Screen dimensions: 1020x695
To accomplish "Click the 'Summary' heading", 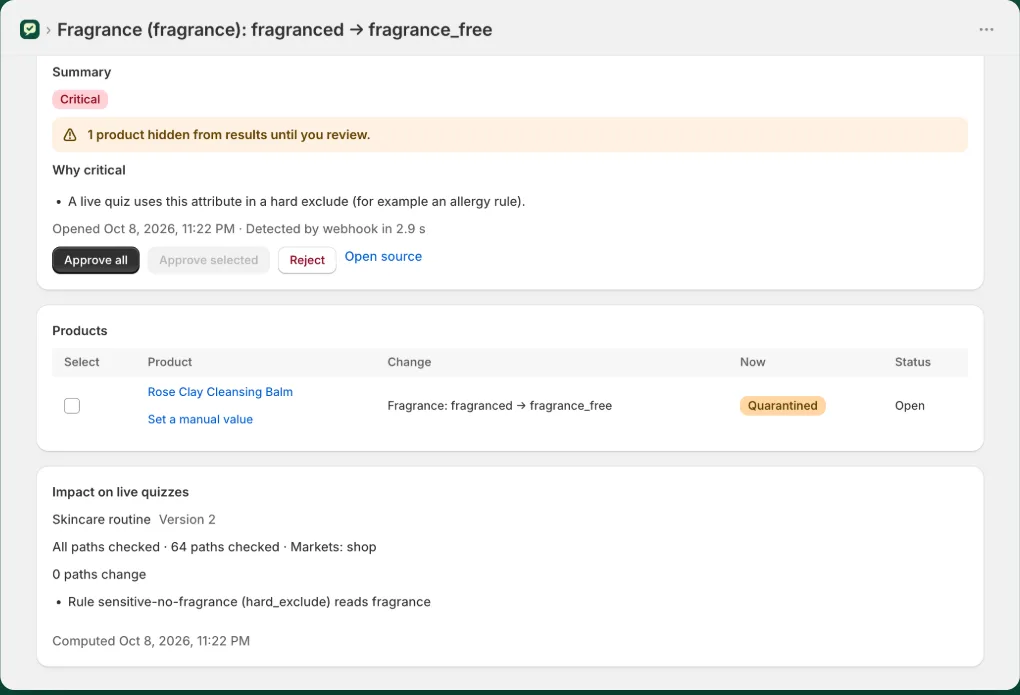I will 82,72.
